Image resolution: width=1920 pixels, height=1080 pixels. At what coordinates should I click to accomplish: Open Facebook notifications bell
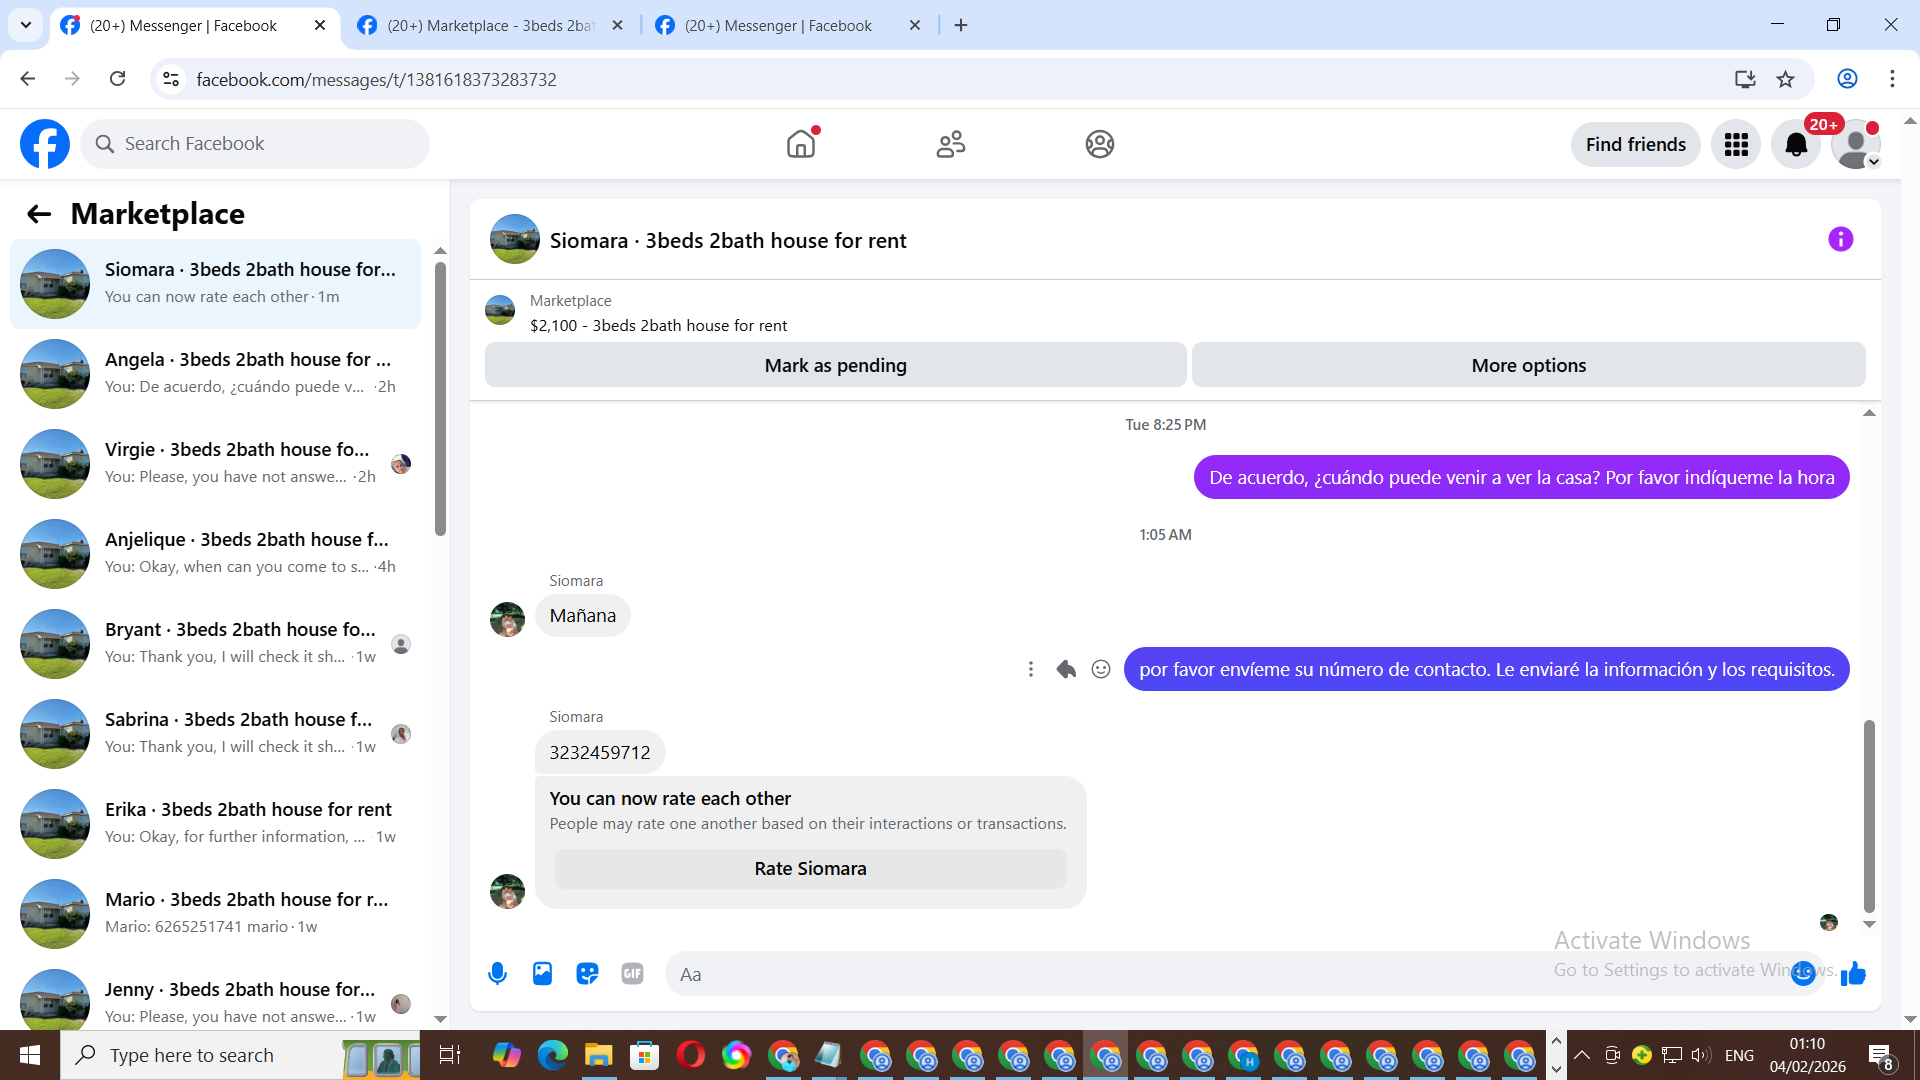click(x=1795, y=145)
